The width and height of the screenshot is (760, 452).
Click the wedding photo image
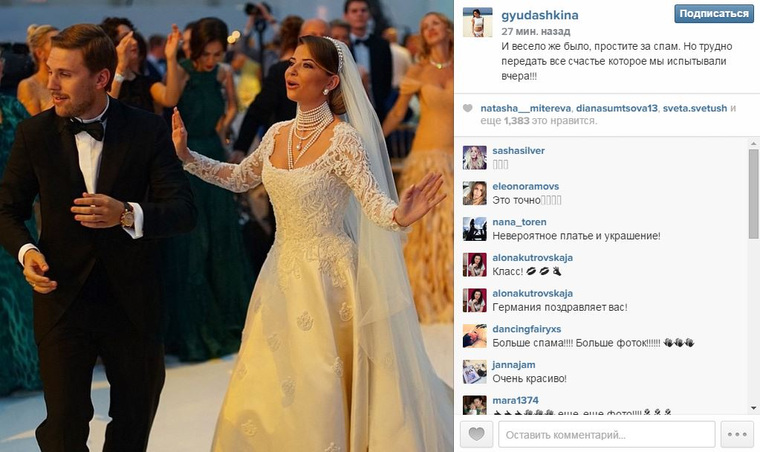pyautogui.click(x=226, y=226)
